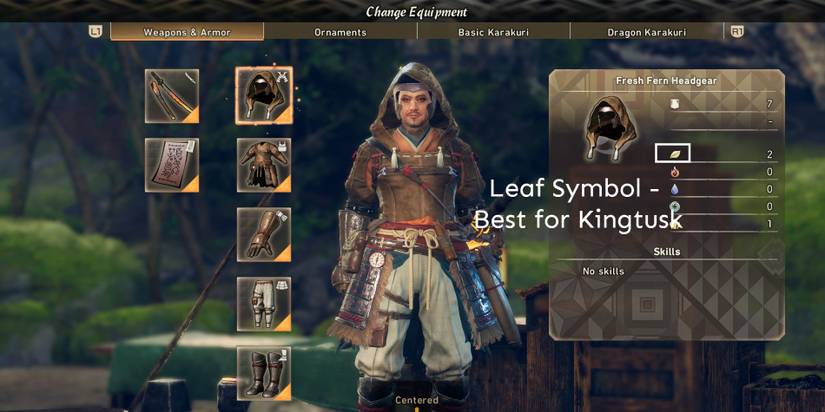Select the leg armor pants slot
Image resolution: width=825 pixels, height=412 pixels.
264,304
